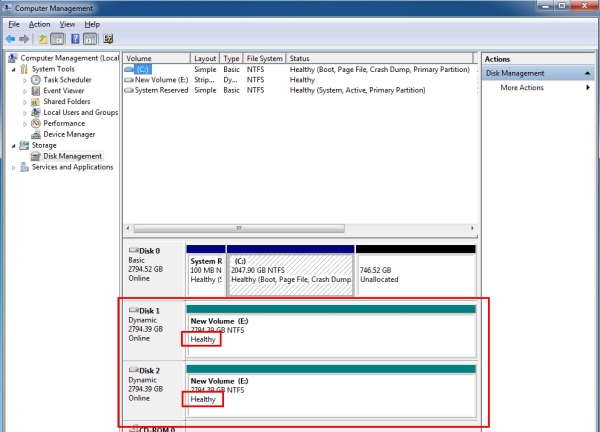
Task: Select the Disk 1 New Volume (E:) partition
Action: pyautogui.click(x=330, y=330)
